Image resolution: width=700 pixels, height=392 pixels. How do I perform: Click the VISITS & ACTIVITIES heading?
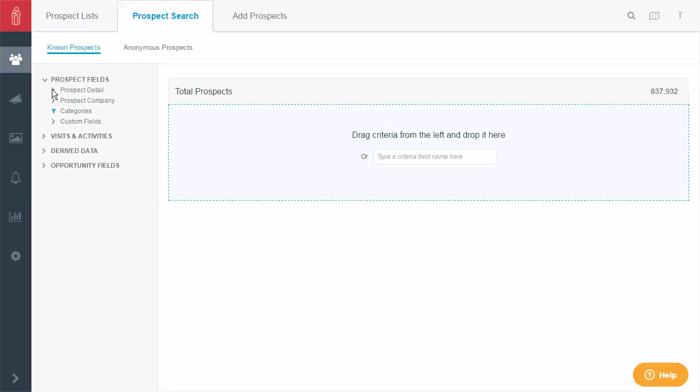point(81,136)
